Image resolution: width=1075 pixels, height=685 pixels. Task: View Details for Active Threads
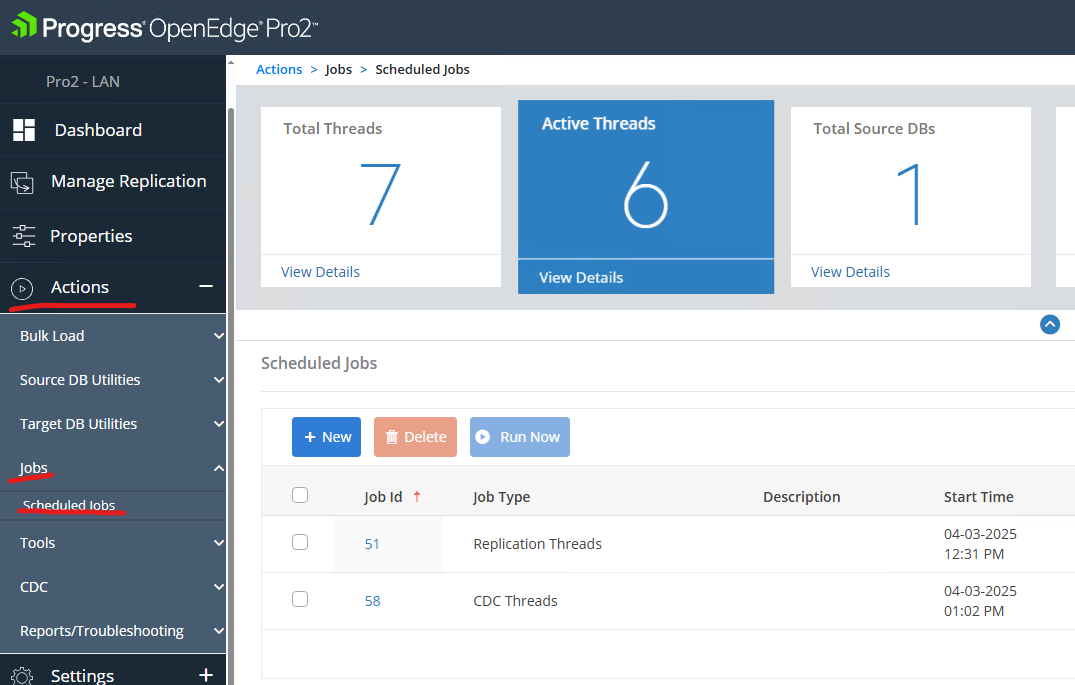pos(581,278)
